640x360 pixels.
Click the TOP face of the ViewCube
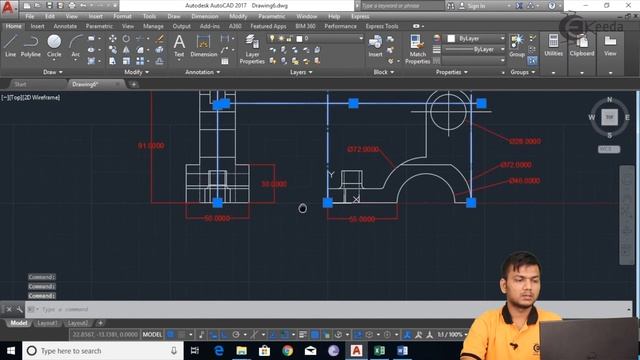point(609,117)
